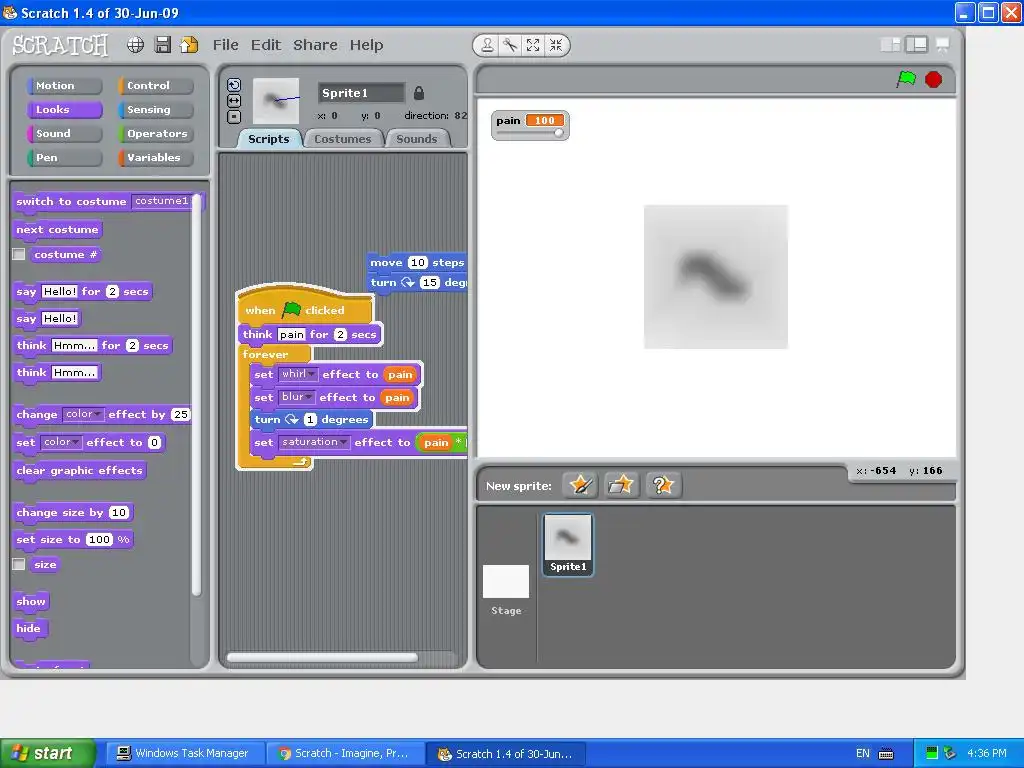Click the SCRATCH logo
The width and height of the screenshot is (1024, 768).
click(x=60, y=45)
